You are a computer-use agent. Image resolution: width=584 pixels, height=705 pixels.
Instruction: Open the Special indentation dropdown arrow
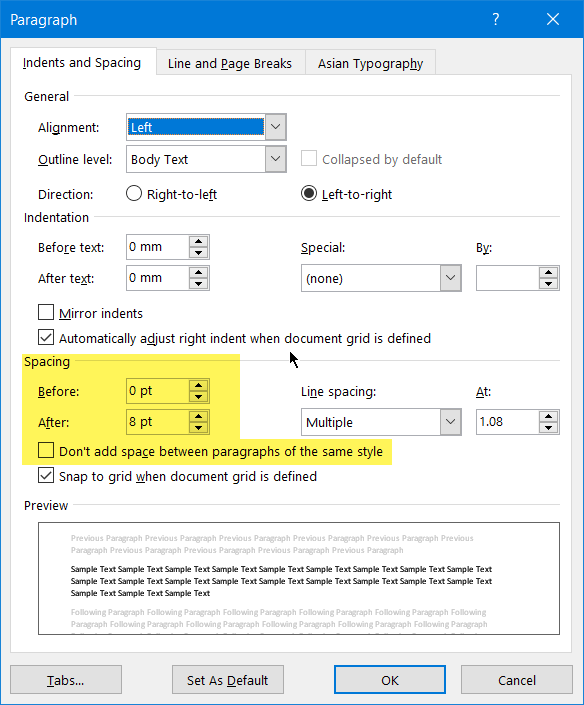(450, 278)
